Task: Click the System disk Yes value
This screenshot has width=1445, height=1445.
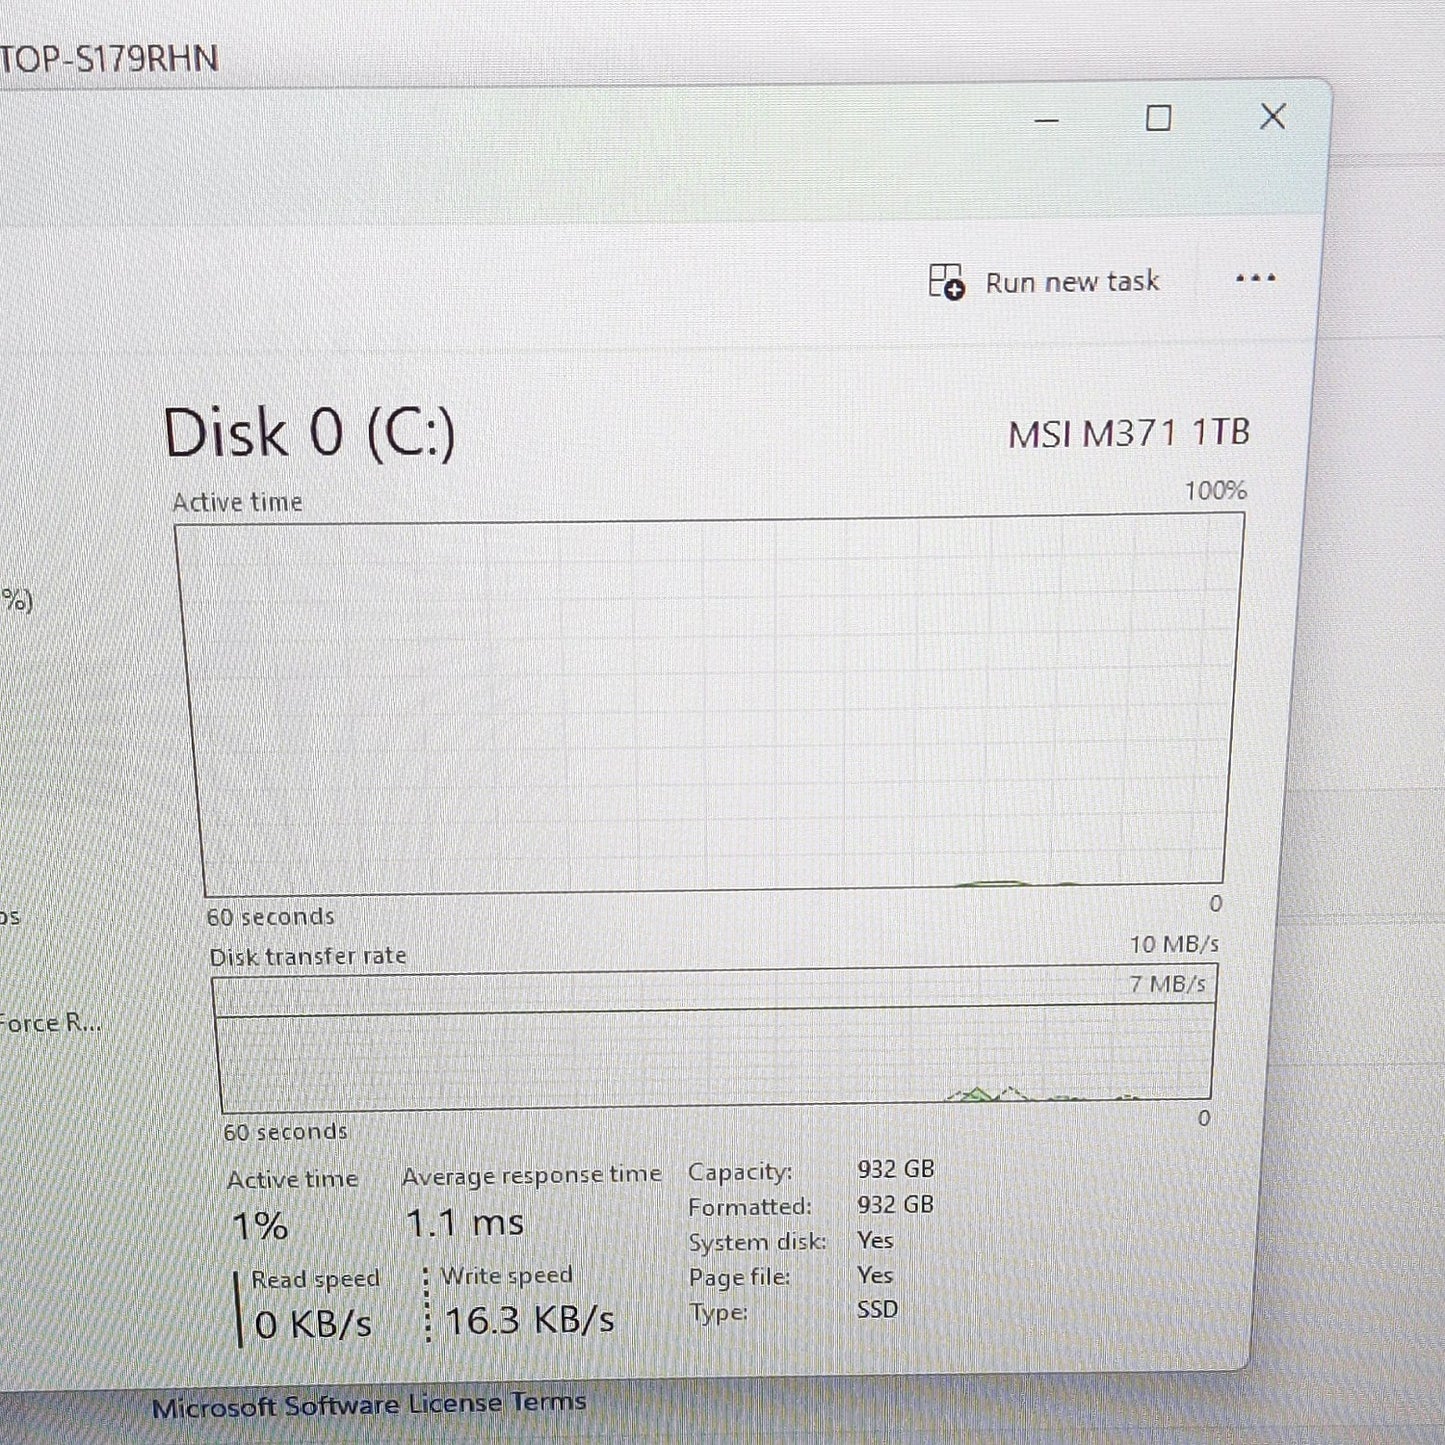Action: click(875, 1240)
